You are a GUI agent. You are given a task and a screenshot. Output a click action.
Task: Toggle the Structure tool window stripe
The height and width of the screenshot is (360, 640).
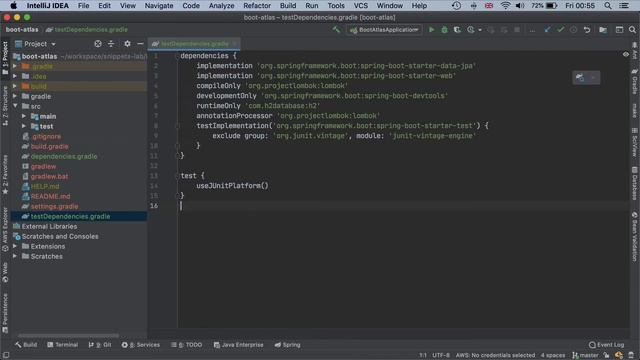tap(5, 106)
